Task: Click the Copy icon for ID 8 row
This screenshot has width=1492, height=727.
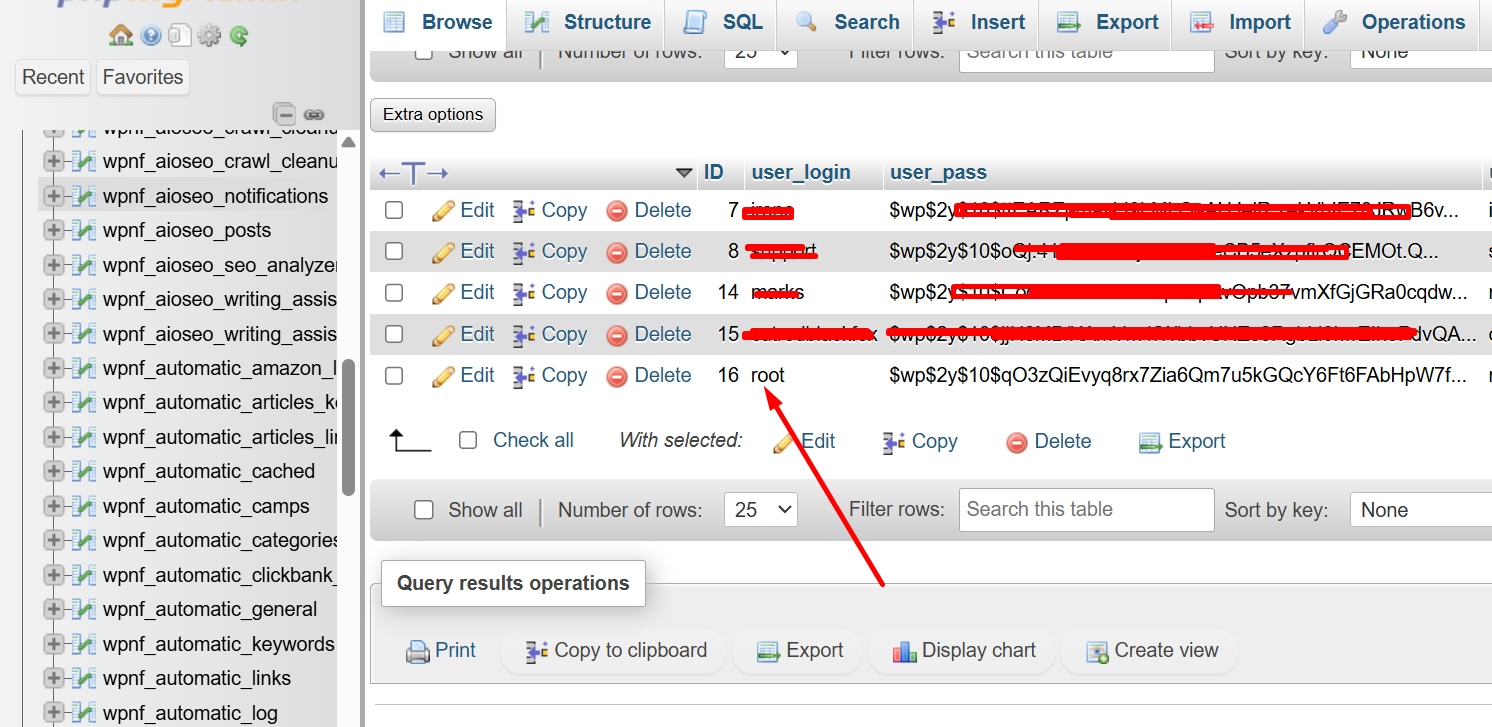Action: [x=524, y=252]
